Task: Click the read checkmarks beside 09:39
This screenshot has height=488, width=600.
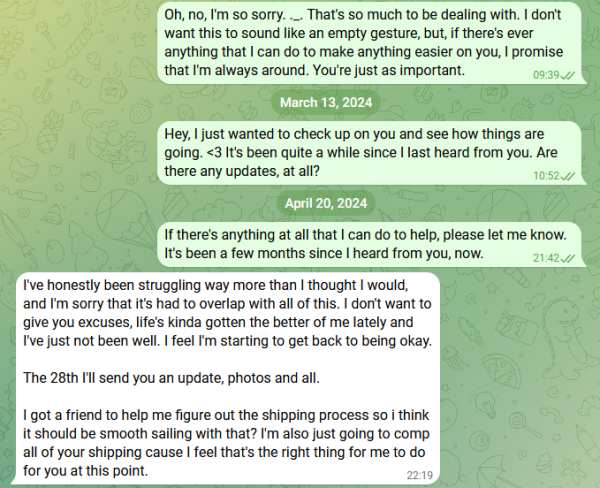Action: [567, 74]
